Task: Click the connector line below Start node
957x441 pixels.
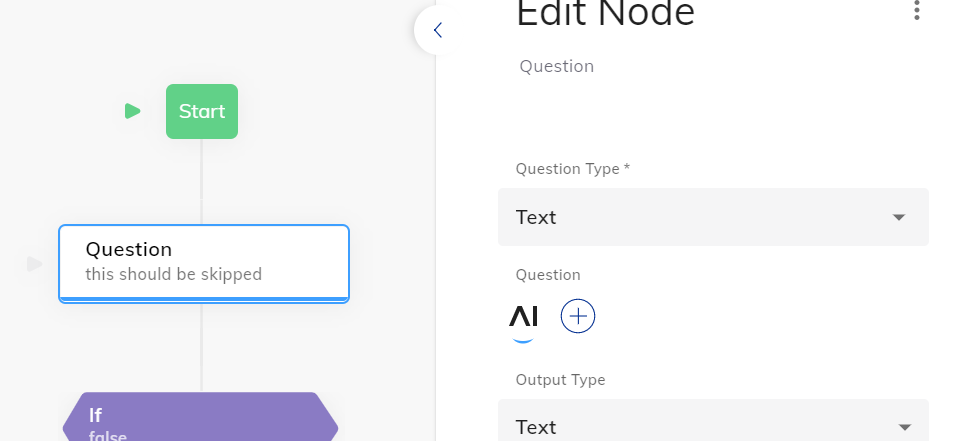Action: [201, 181]
